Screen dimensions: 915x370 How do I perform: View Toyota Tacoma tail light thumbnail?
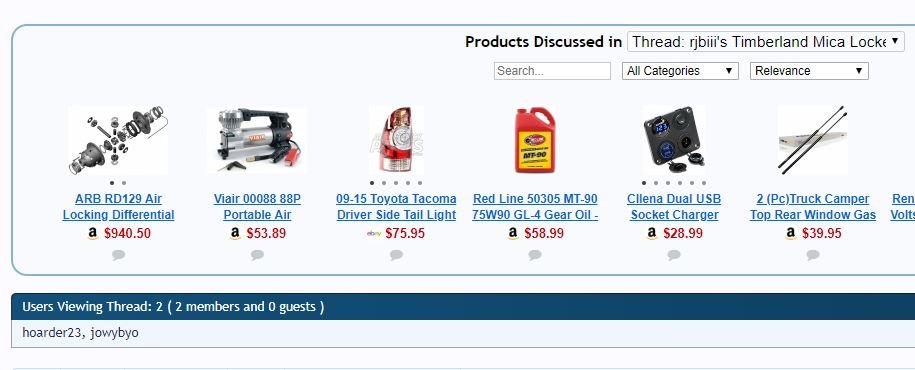pyautogui.click(x=396, y=139)
